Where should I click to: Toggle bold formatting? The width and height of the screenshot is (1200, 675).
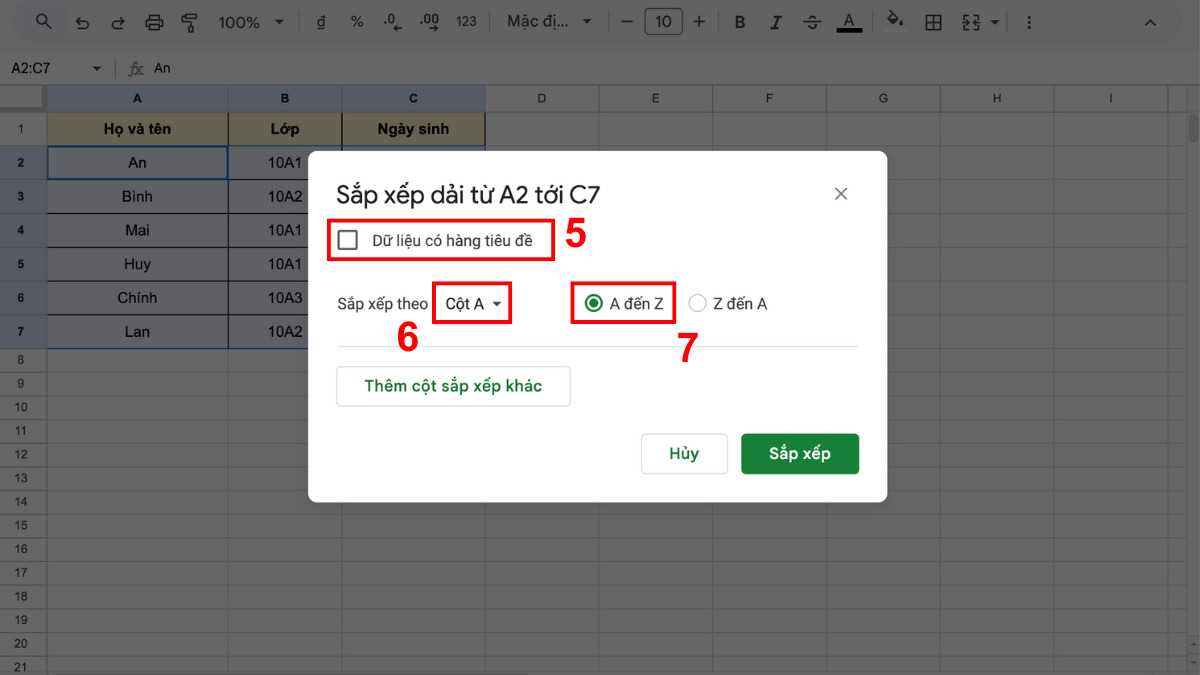pos(739,22)
